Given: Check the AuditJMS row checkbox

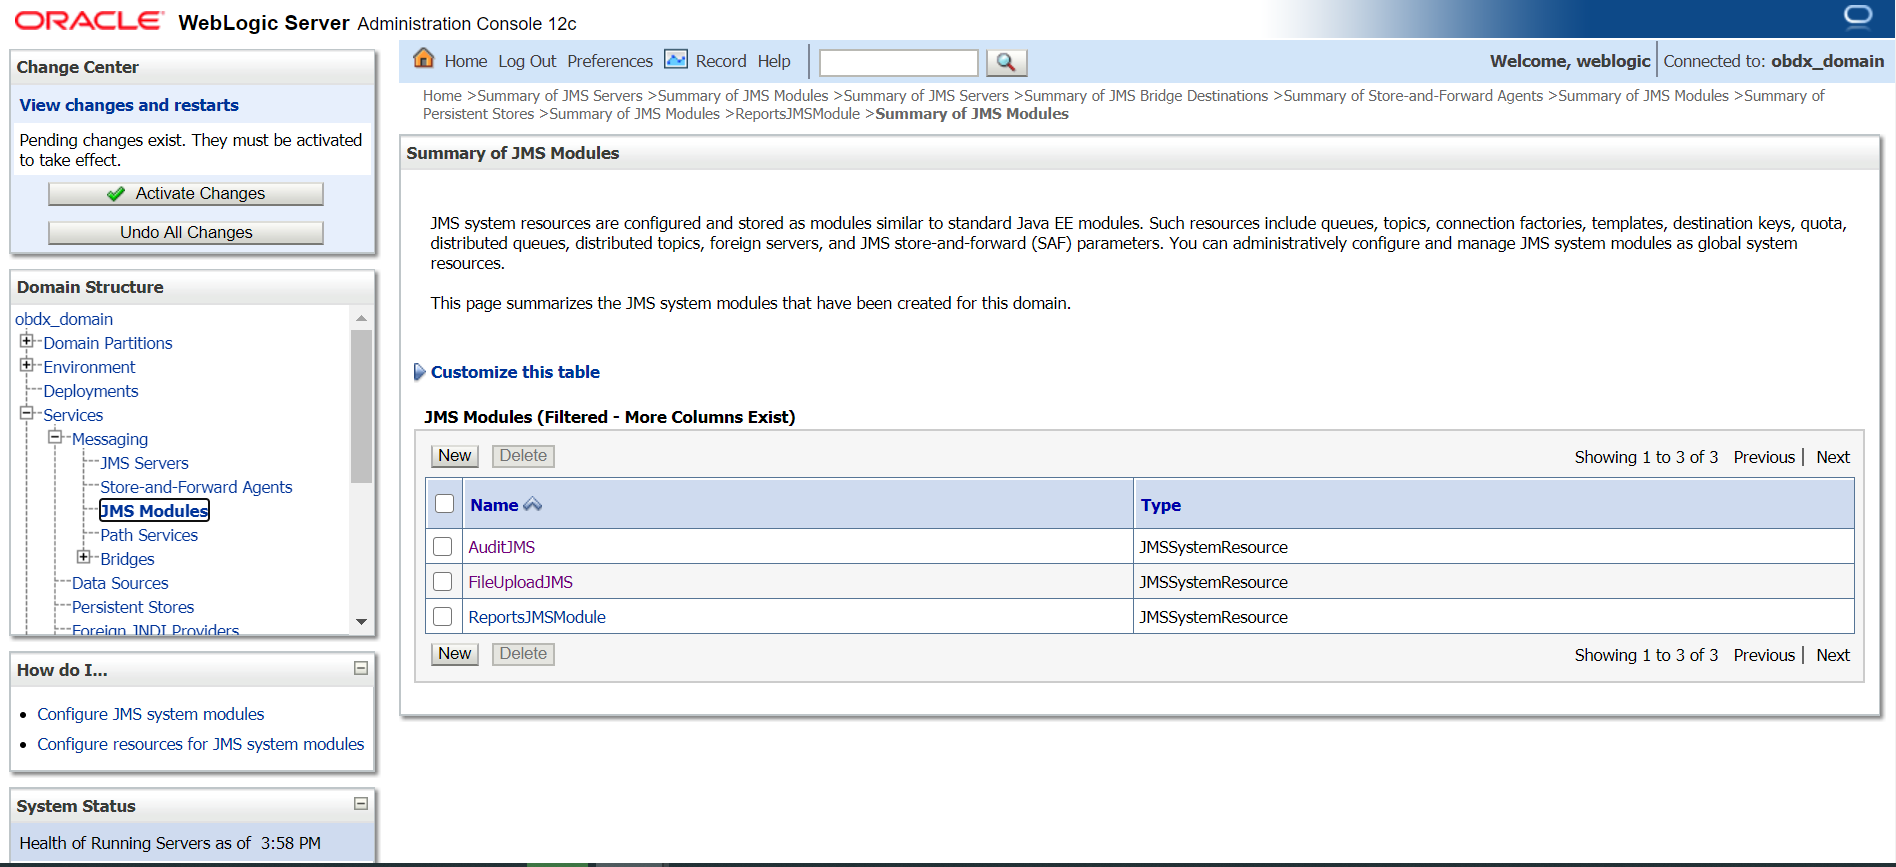Looking at the screenshot, I should (x=443, y=547).
